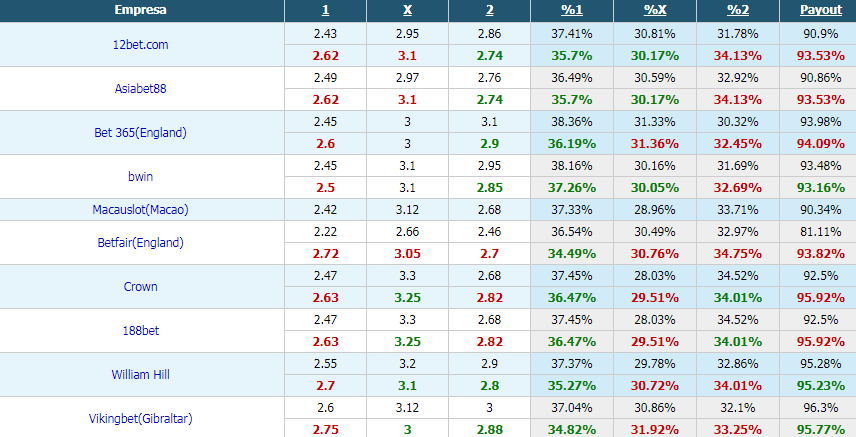The image size is (856, 437).
Task: Select the 28.96% cell for Macauslot
Action: coord(655,210)
